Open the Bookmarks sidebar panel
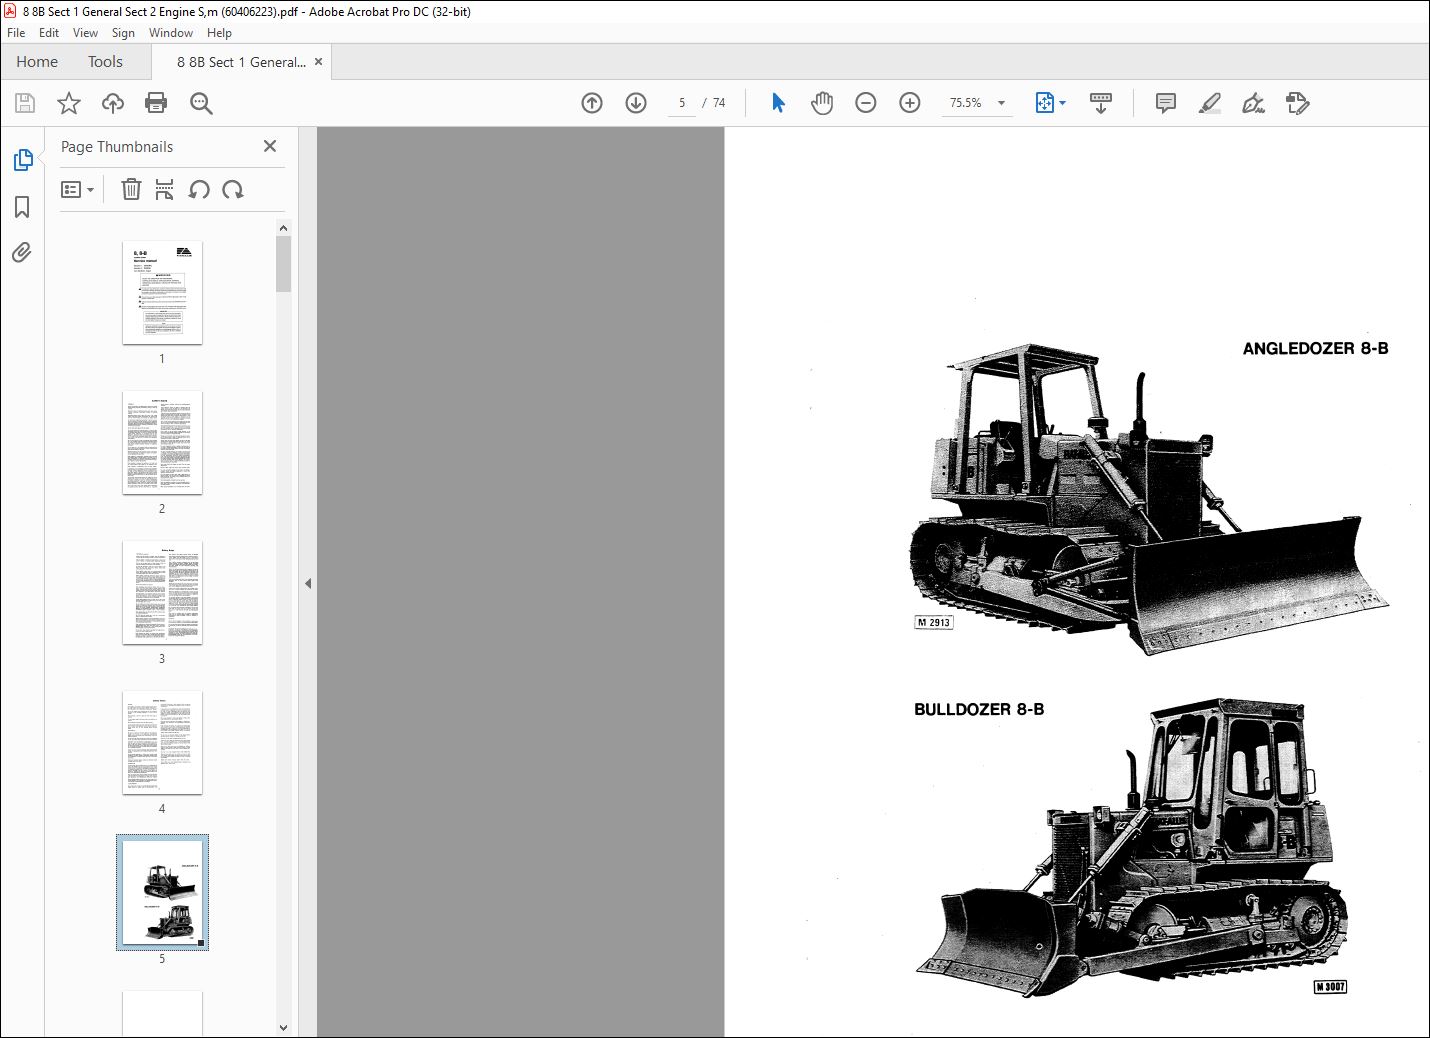The height and width of the screenshot is (1038, 1430). coord(22,207)
